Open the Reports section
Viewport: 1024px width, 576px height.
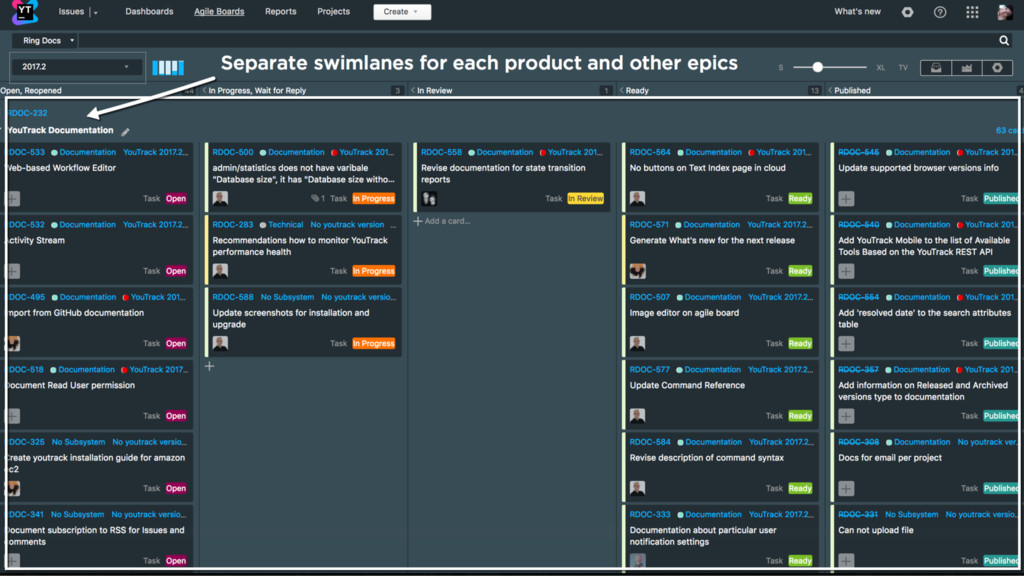tap(280, 12)
